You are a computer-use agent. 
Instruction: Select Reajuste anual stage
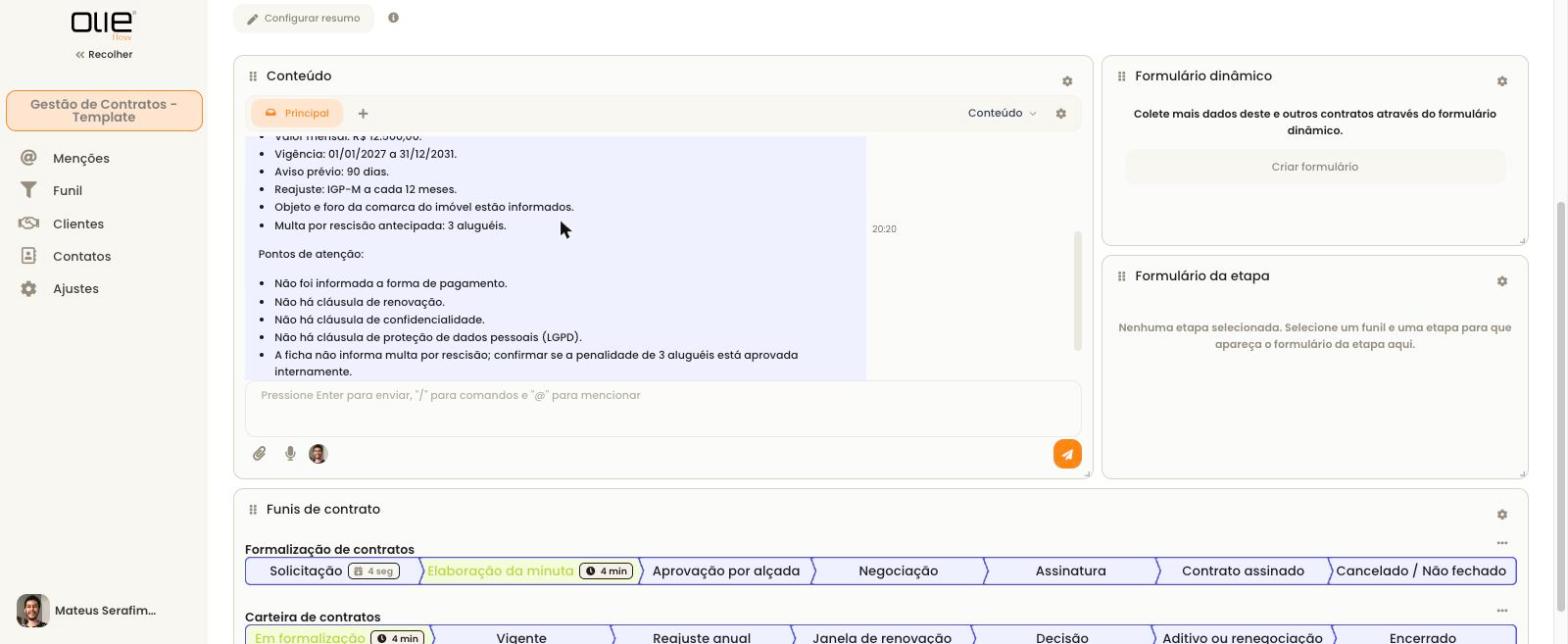tap(702, 637)
